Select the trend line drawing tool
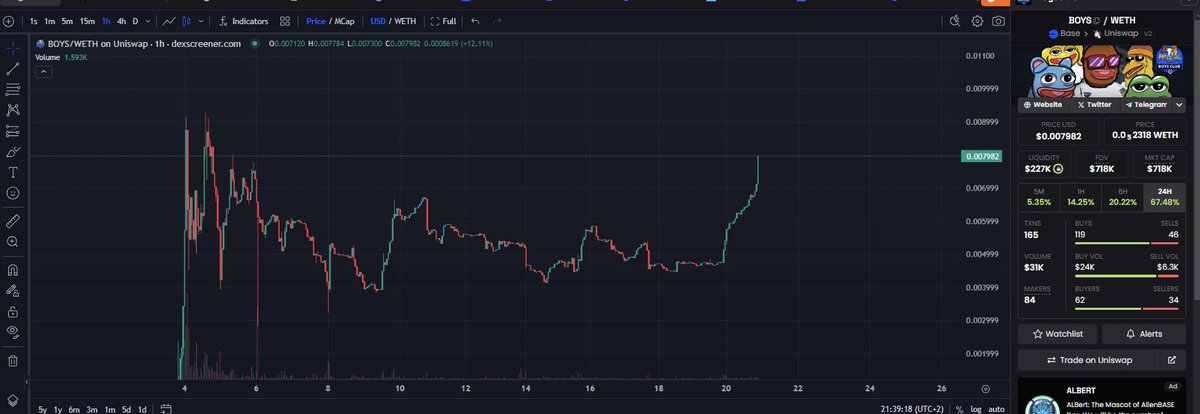This screenshot has height=414, width=1200. pyautogui.click(x=13, y=69)
